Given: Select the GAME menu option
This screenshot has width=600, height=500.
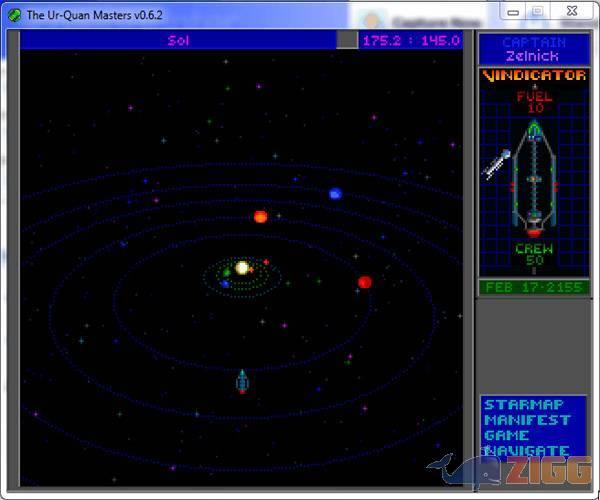Looking at the screenshot, I should pos(506,435).
